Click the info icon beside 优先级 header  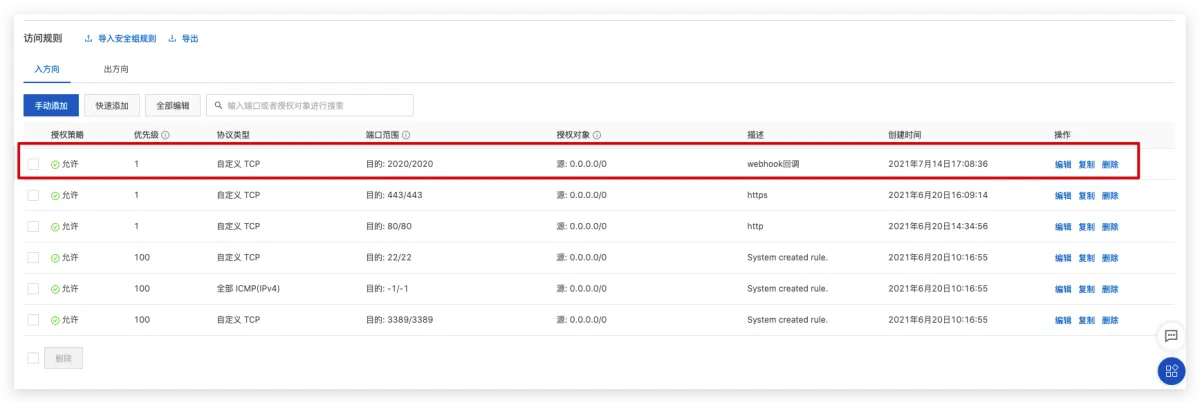(165, 135)
